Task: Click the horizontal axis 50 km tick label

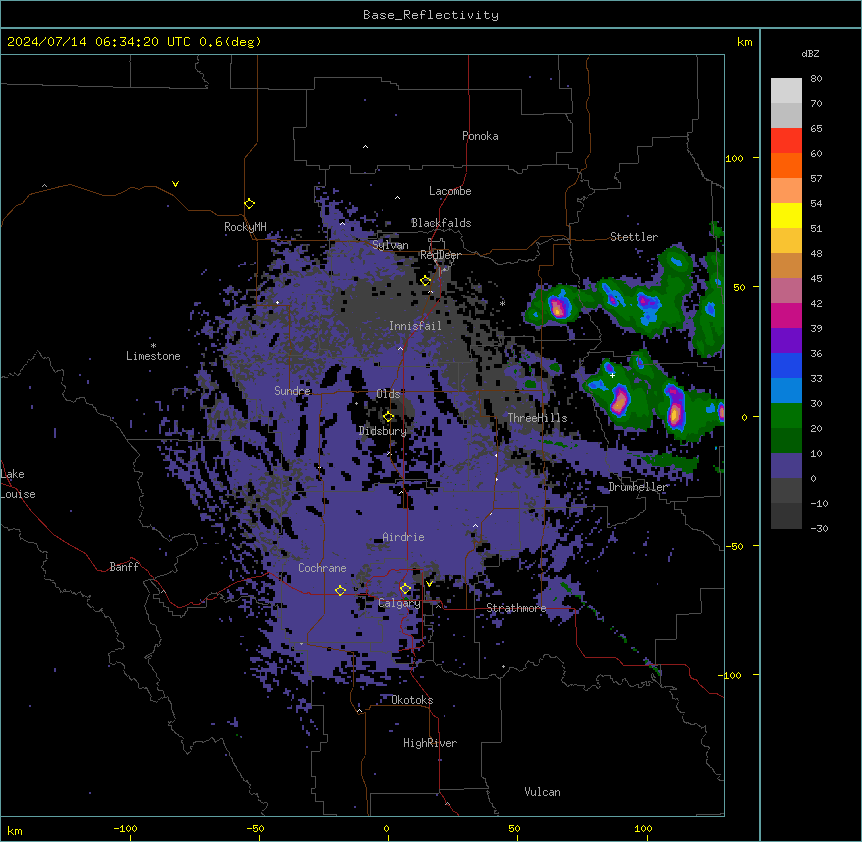Action: pyautogui.click(x=514, y=828)
